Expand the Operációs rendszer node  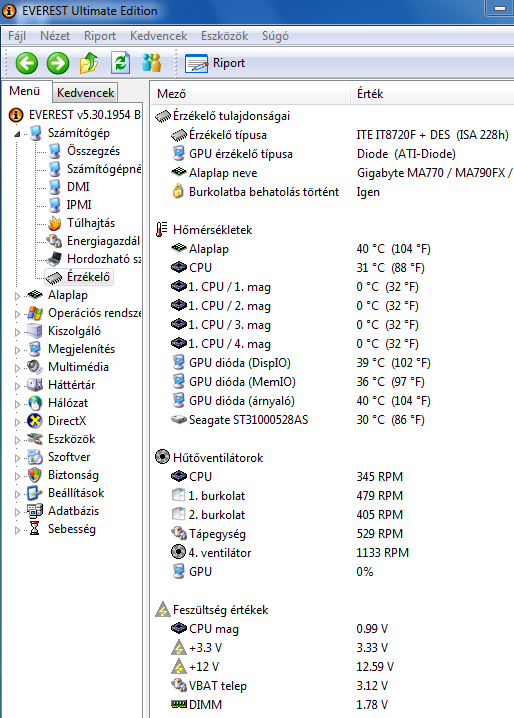click(17, 314)
